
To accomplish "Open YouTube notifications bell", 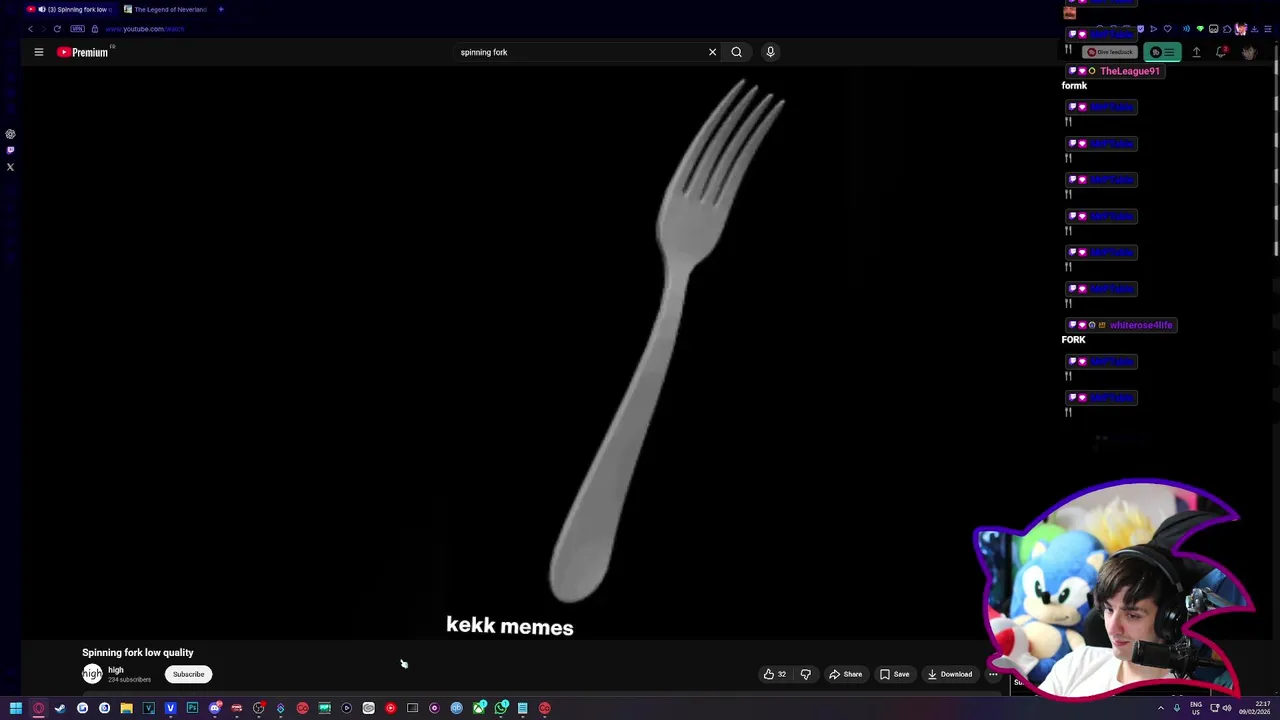I will coord(1221,52).
